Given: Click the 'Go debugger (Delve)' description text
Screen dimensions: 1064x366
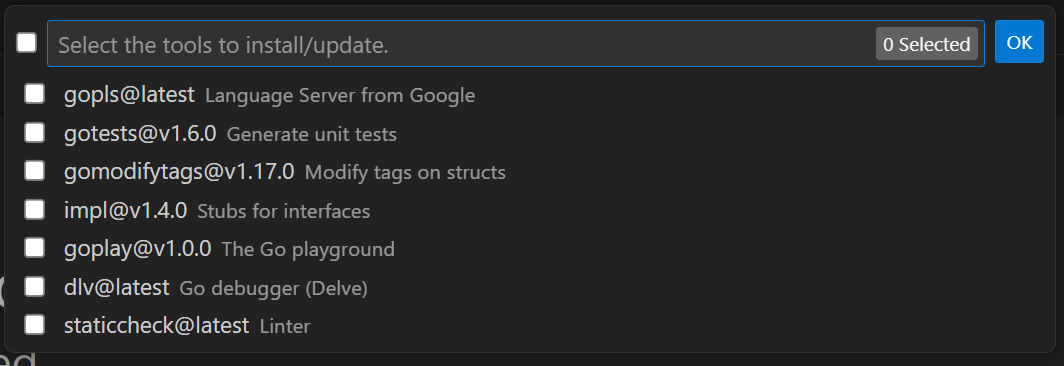Looking at the screenshot, I should pos(273,289).
